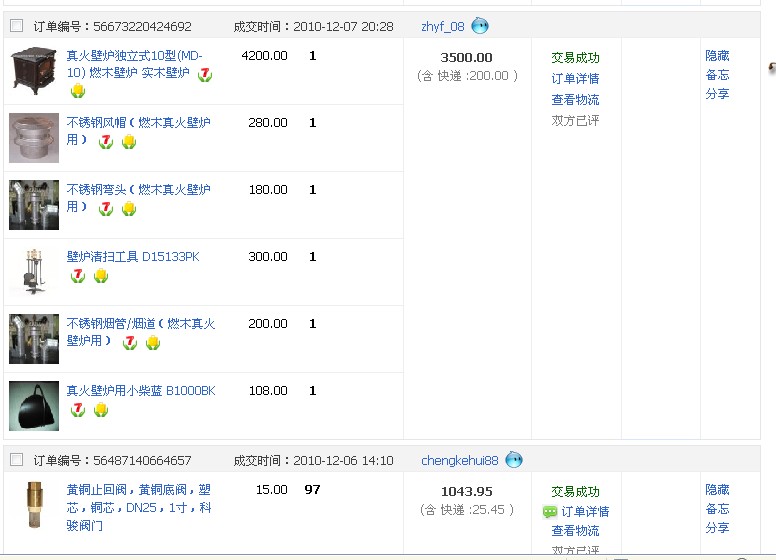Click the 7-day return badge on 小柴蓝 B1000BK
776x560 pixels.
click(78, 410)
